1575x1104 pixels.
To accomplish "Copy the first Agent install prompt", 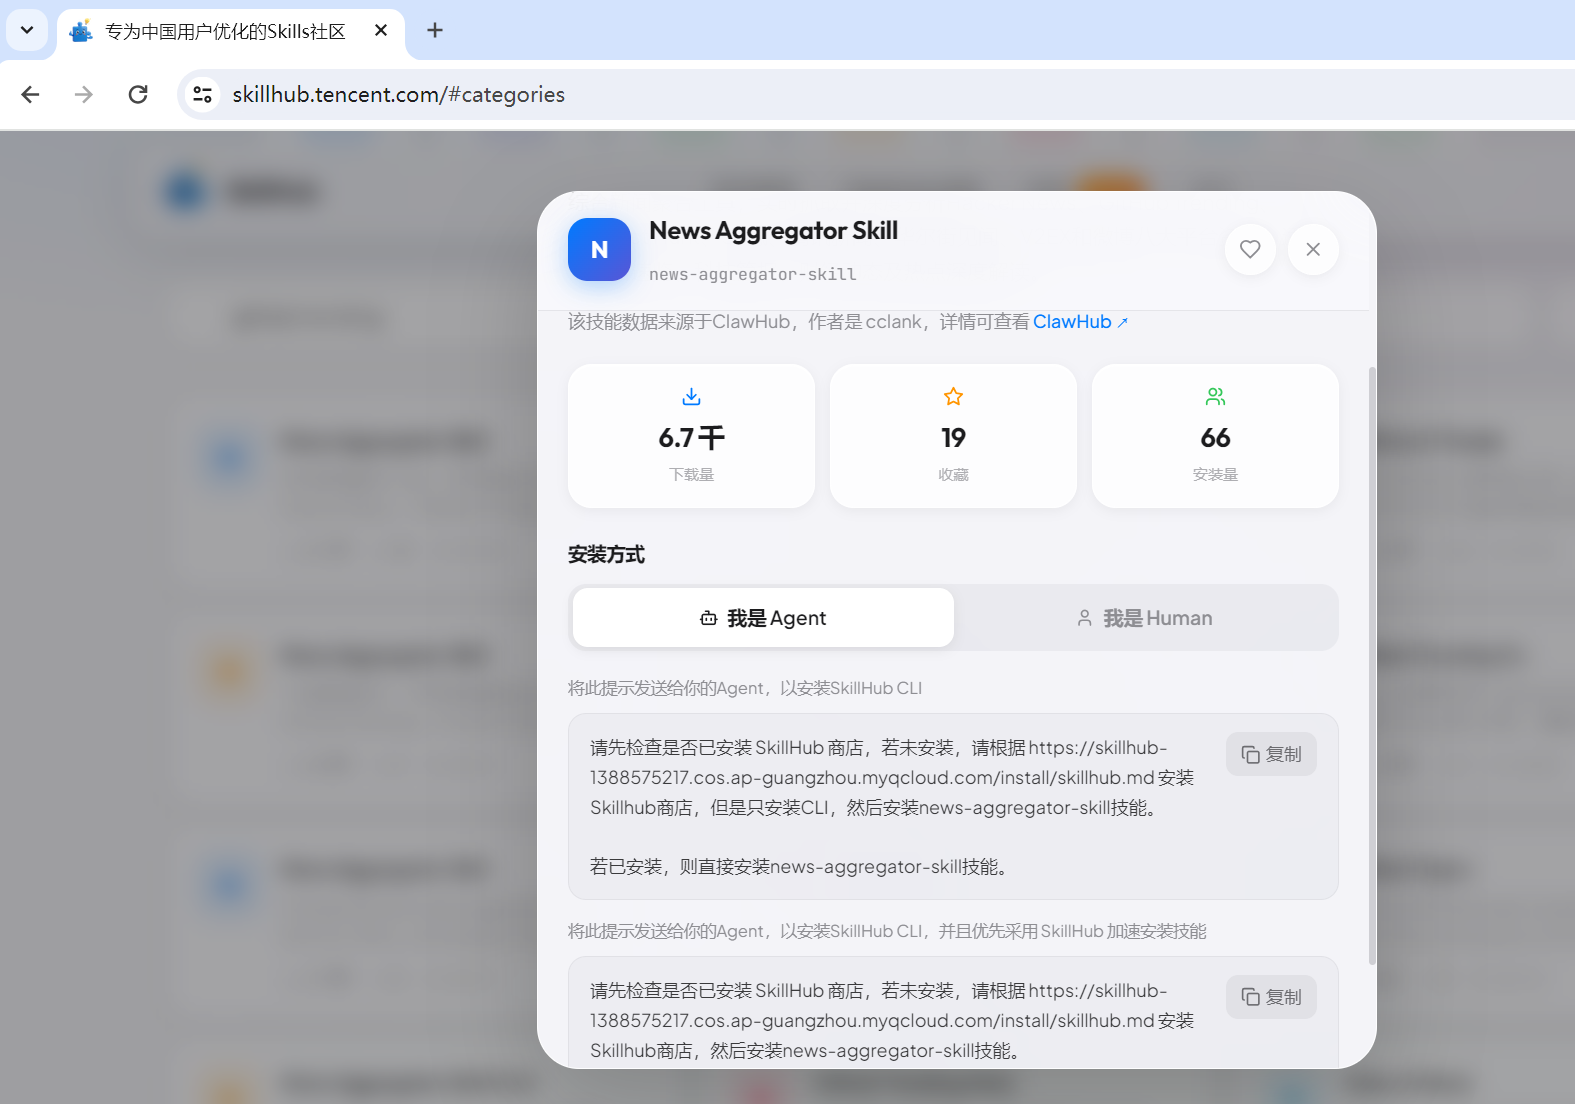I will pos(1271,754).
